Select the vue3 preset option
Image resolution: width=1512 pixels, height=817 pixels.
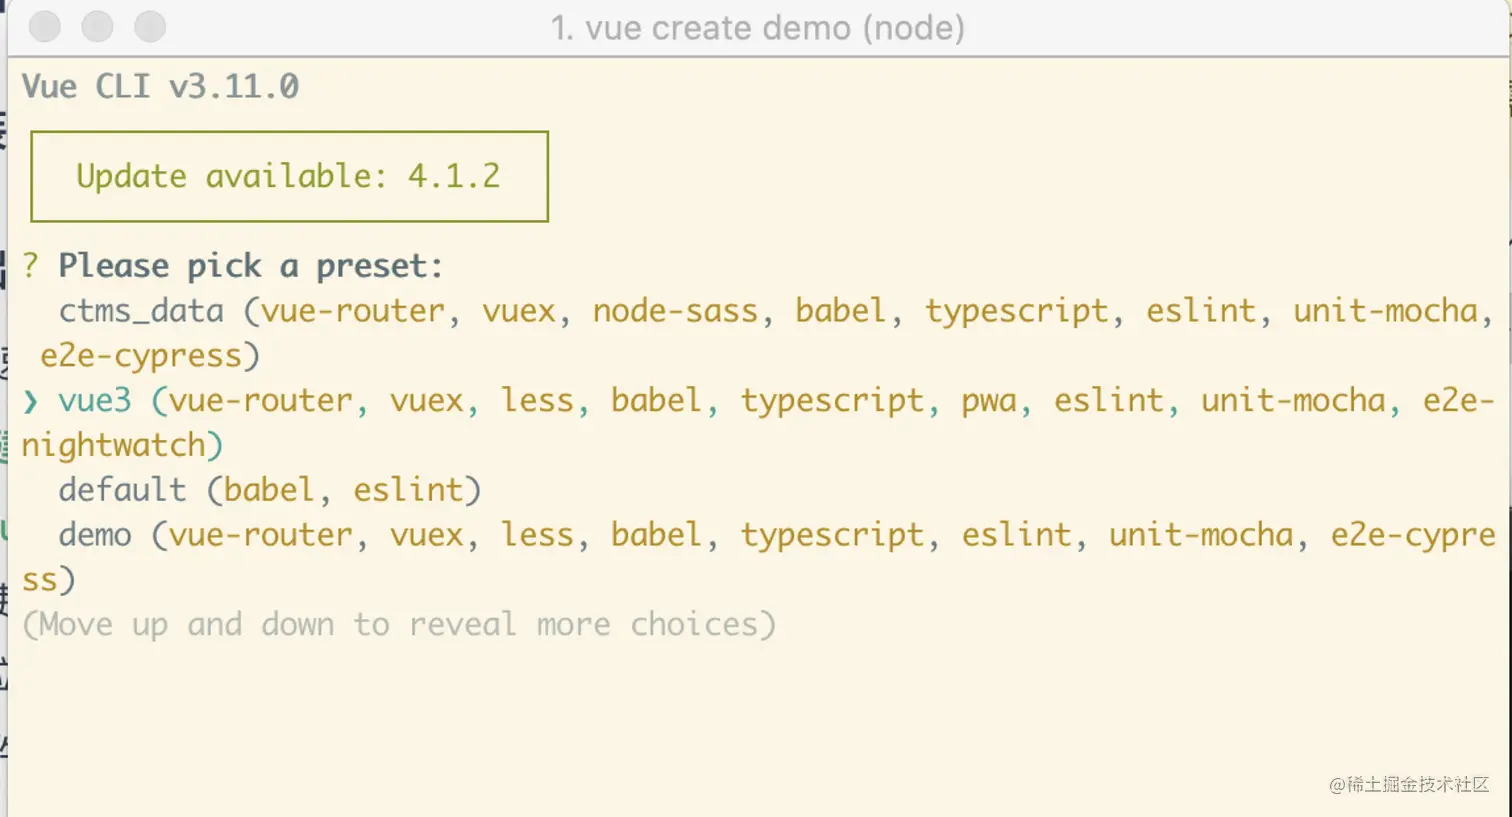click(758, 422)
